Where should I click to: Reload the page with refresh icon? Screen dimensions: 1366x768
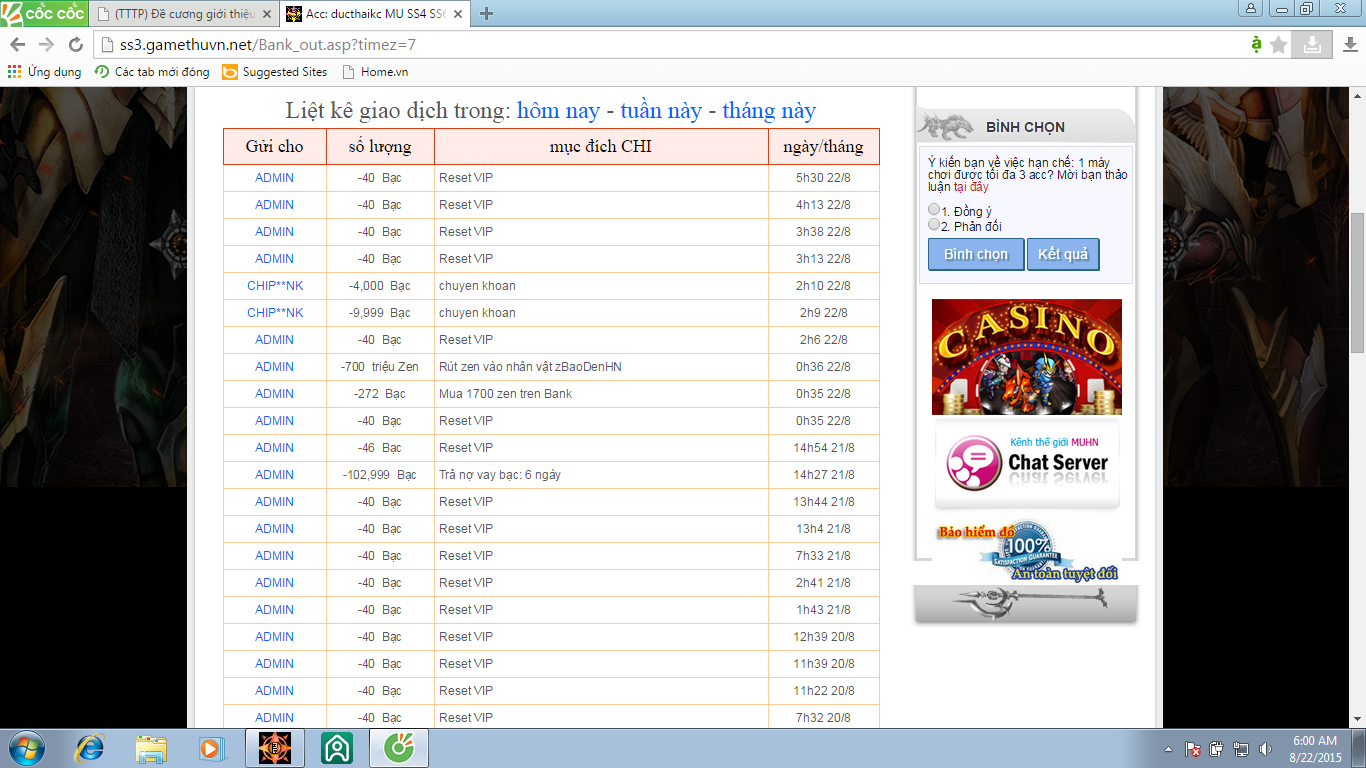(75, 45)
